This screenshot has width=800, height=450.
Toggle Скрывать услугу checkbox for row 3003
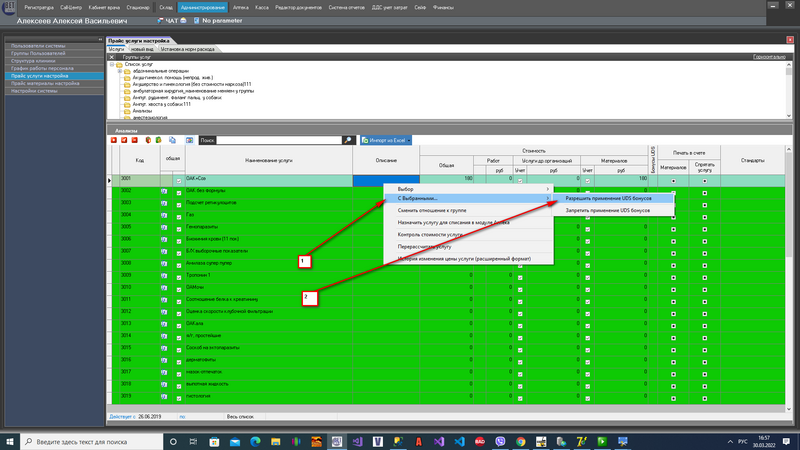tap(704, 202)
